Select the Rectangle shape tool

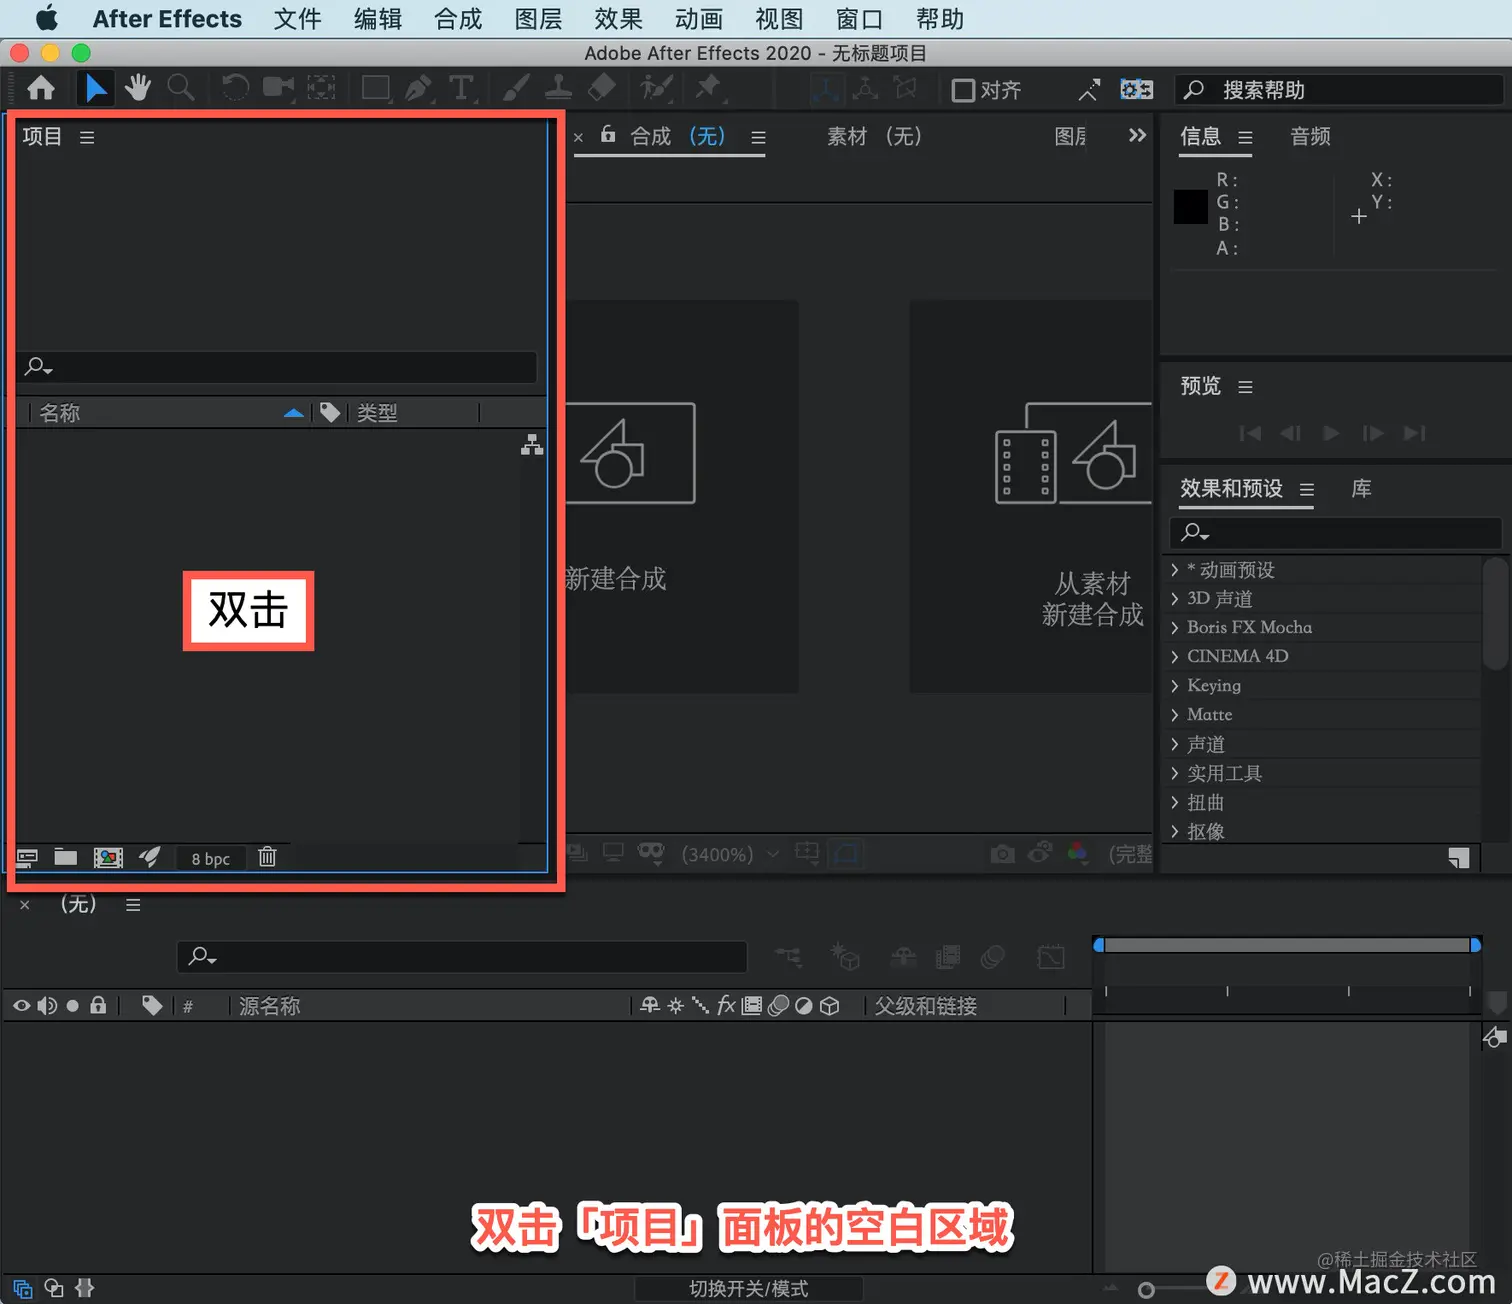pyautogui.click(x=376, y=89)
